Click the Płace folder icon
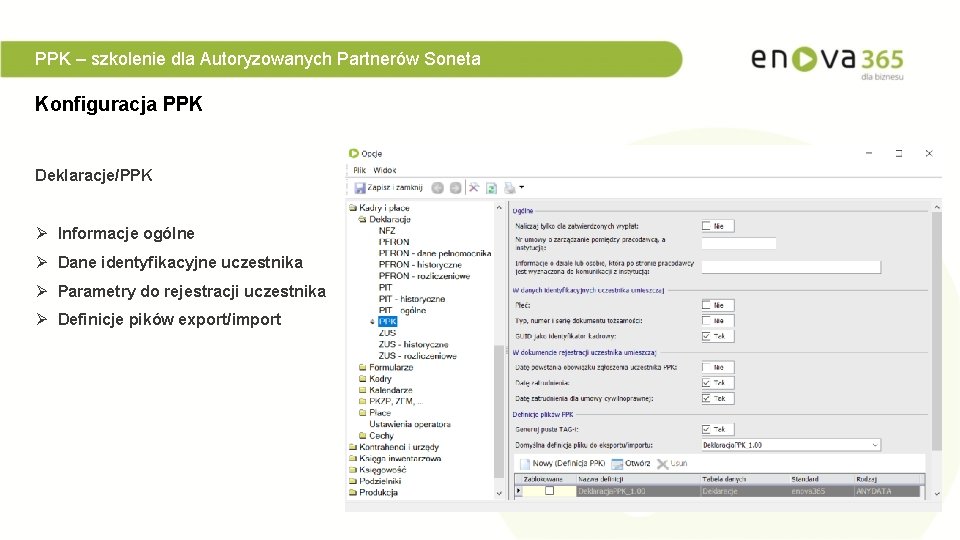Image resolution: width=960 pixels, height=540 pixels. click(x=362, y=413)
